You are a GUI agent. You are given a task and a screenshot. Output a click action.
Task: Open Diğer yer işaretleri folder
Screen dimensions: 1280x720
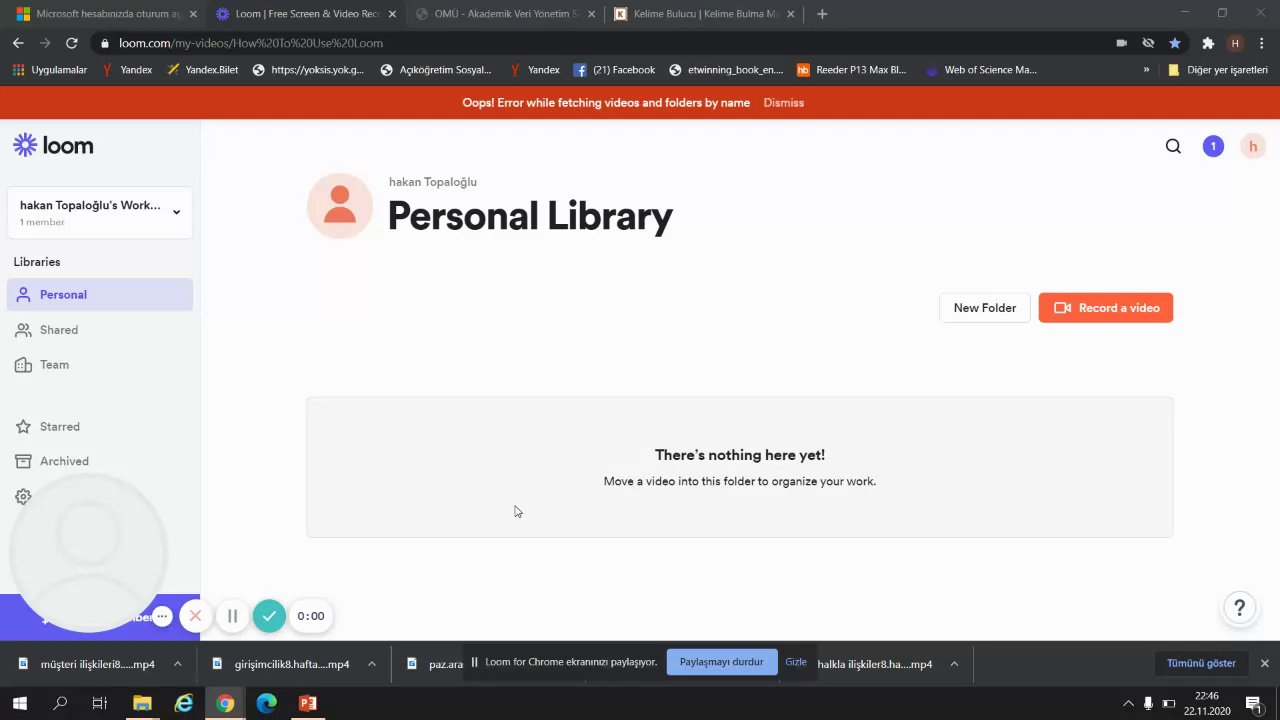tap(1218, 70)
